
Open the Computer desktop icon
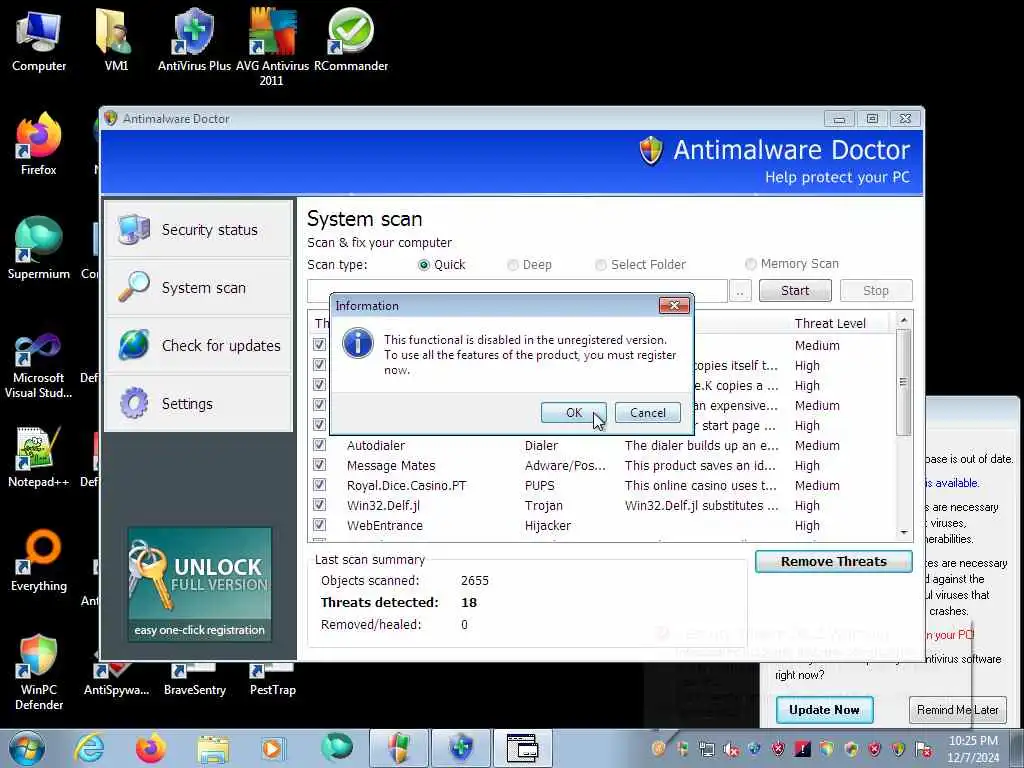39,40
